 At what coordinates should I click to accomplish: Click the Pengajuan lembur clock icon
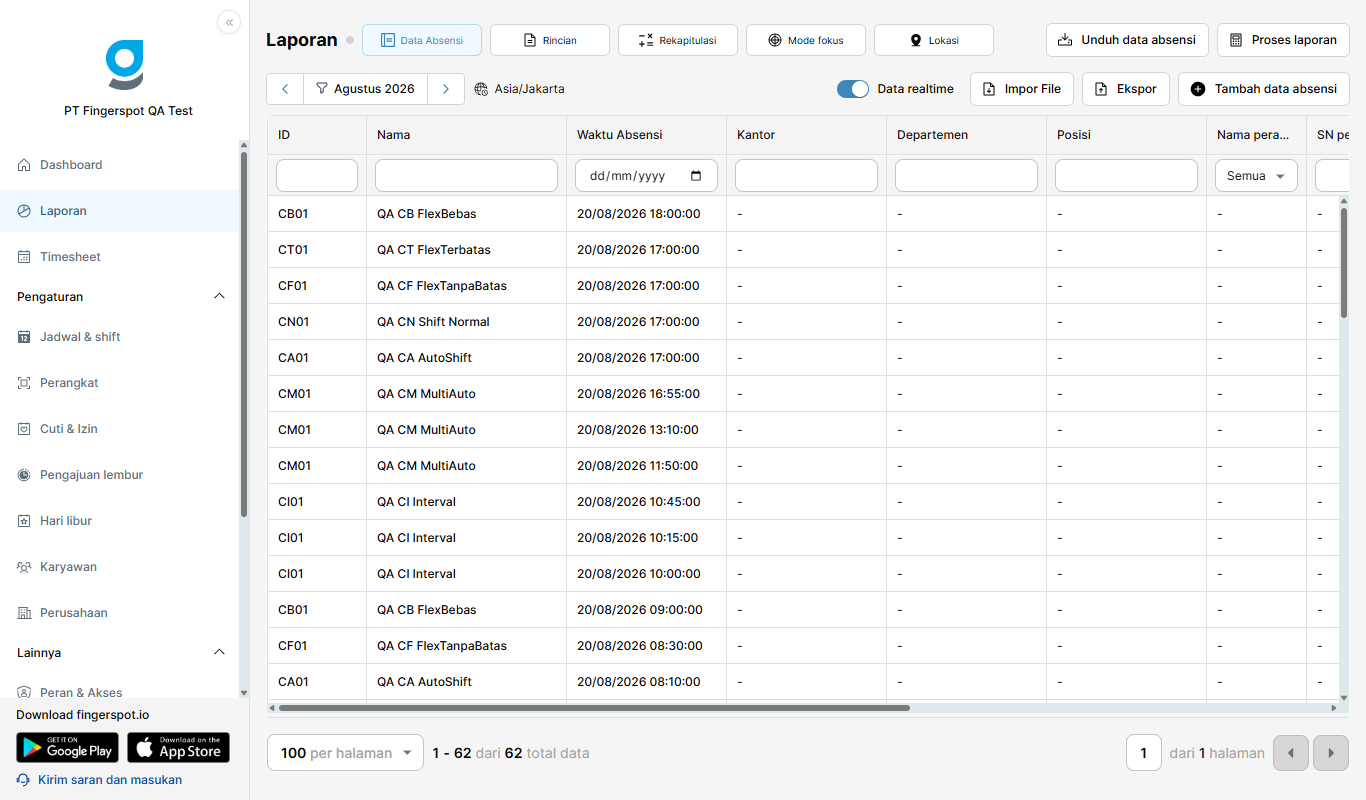(24, 475)
